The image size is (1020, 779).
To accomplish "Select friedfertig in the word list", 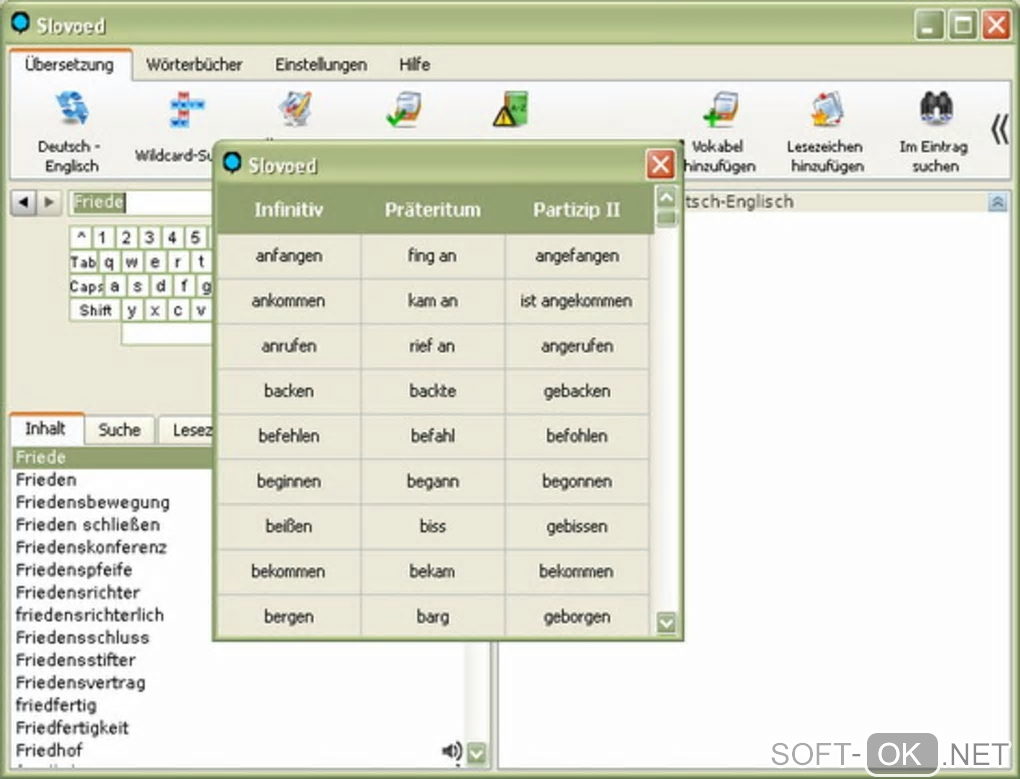I will [x=57, y=706].
